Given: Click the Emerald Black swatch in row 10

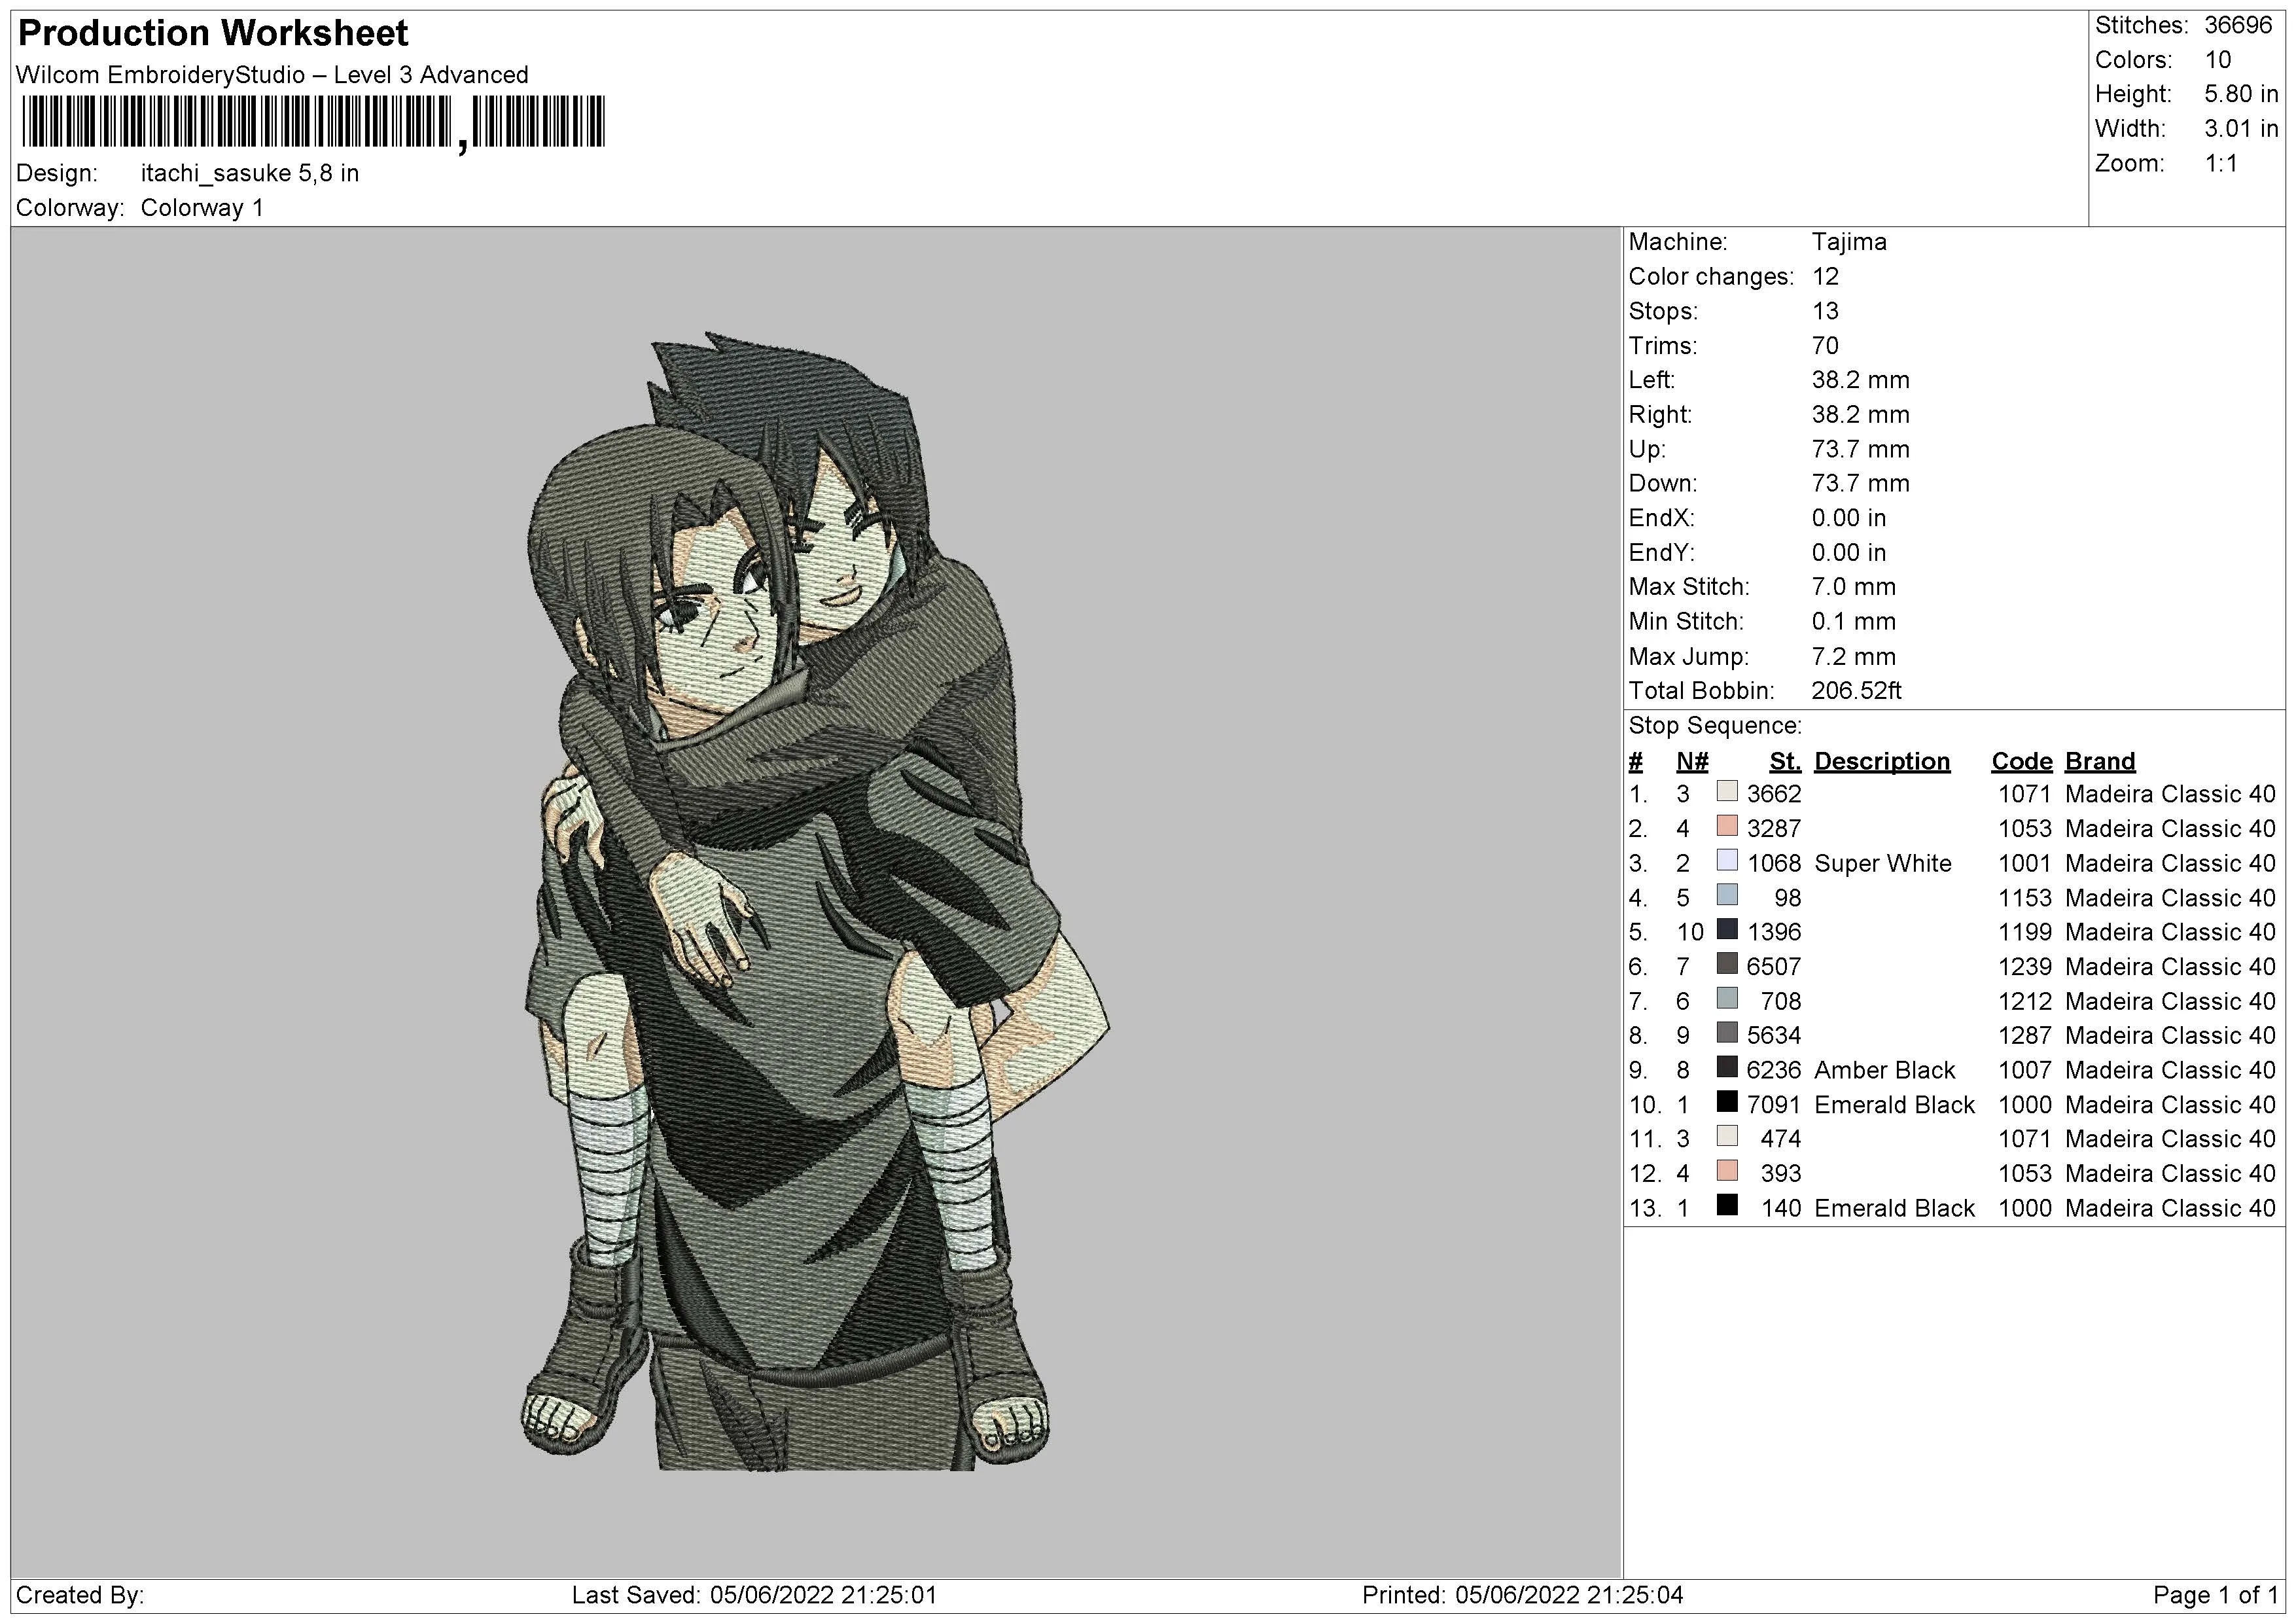Looking at the screenshot, I should (1727, 1102).
